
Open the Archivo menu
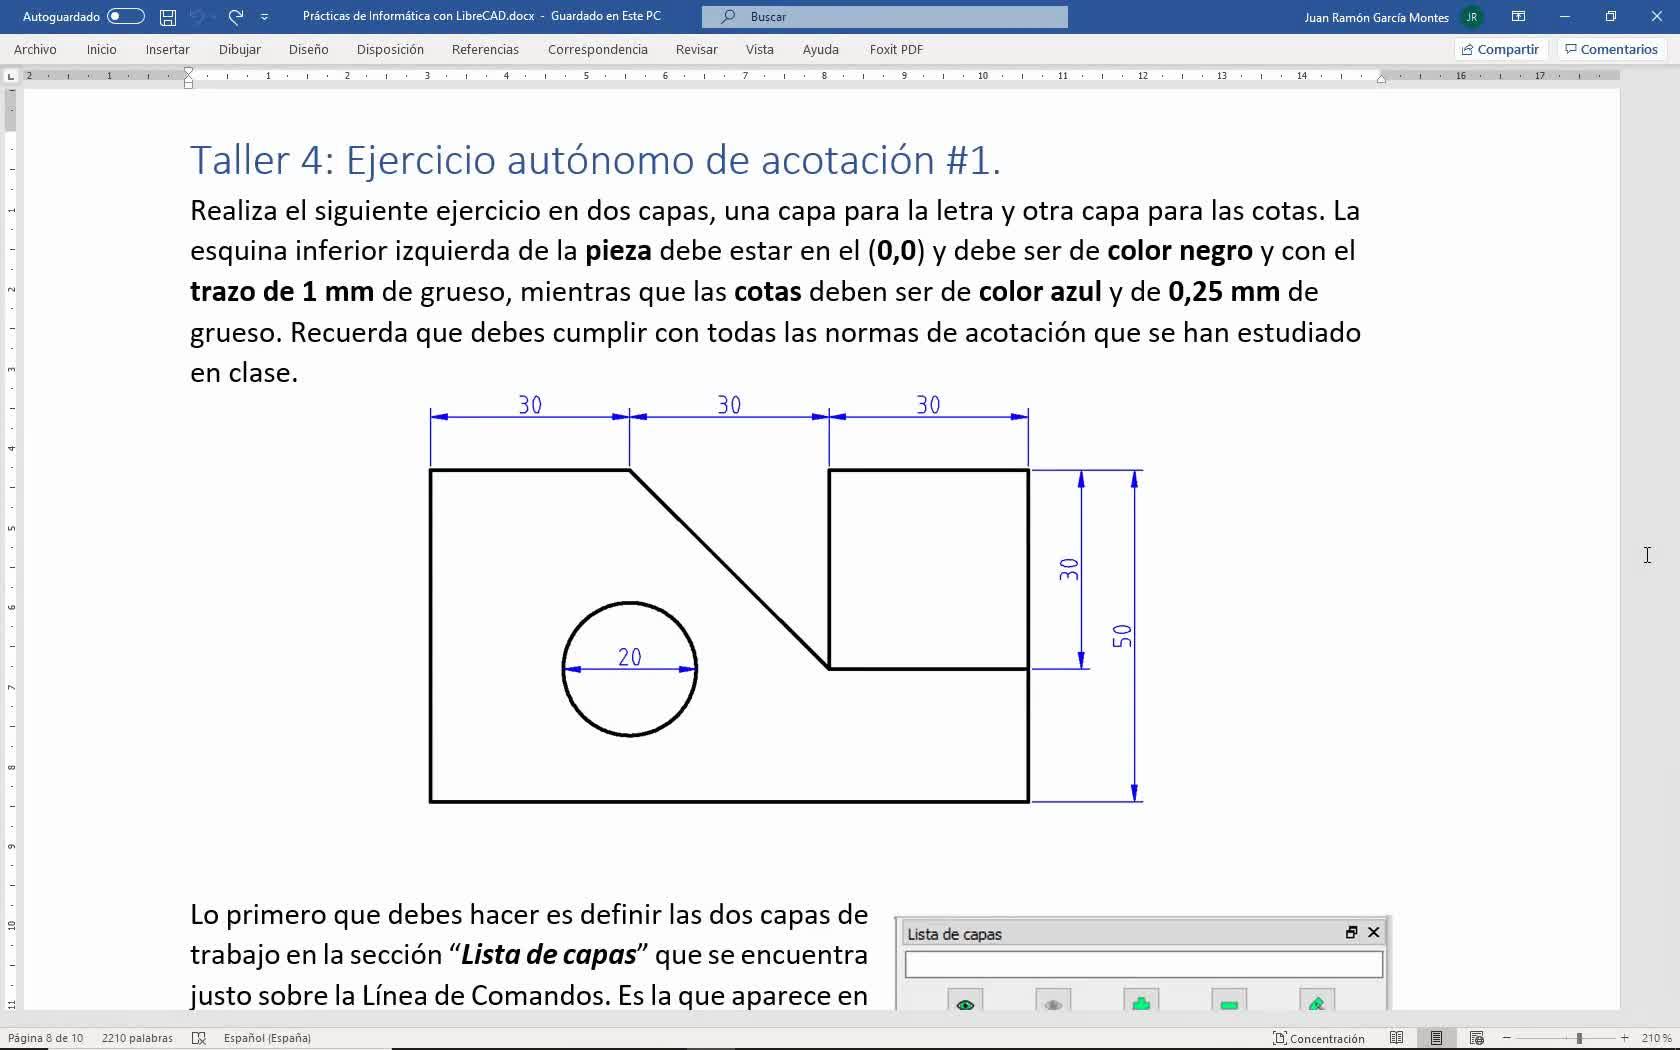click(x=35, y=49)
